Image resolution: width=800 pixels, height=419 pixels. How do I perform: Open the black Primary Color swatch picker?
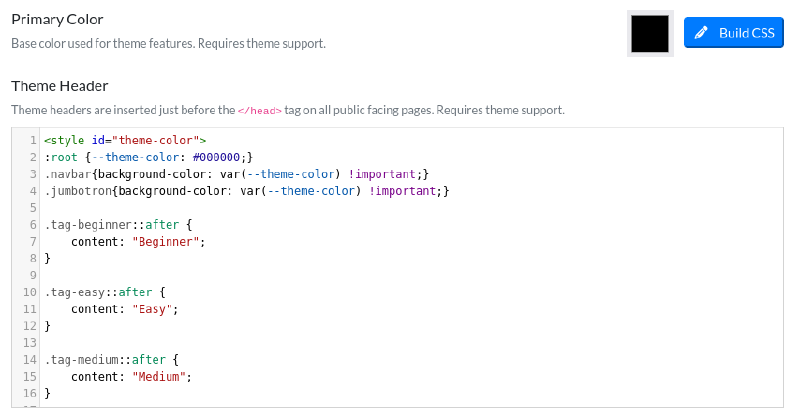(x=649, y=33)
